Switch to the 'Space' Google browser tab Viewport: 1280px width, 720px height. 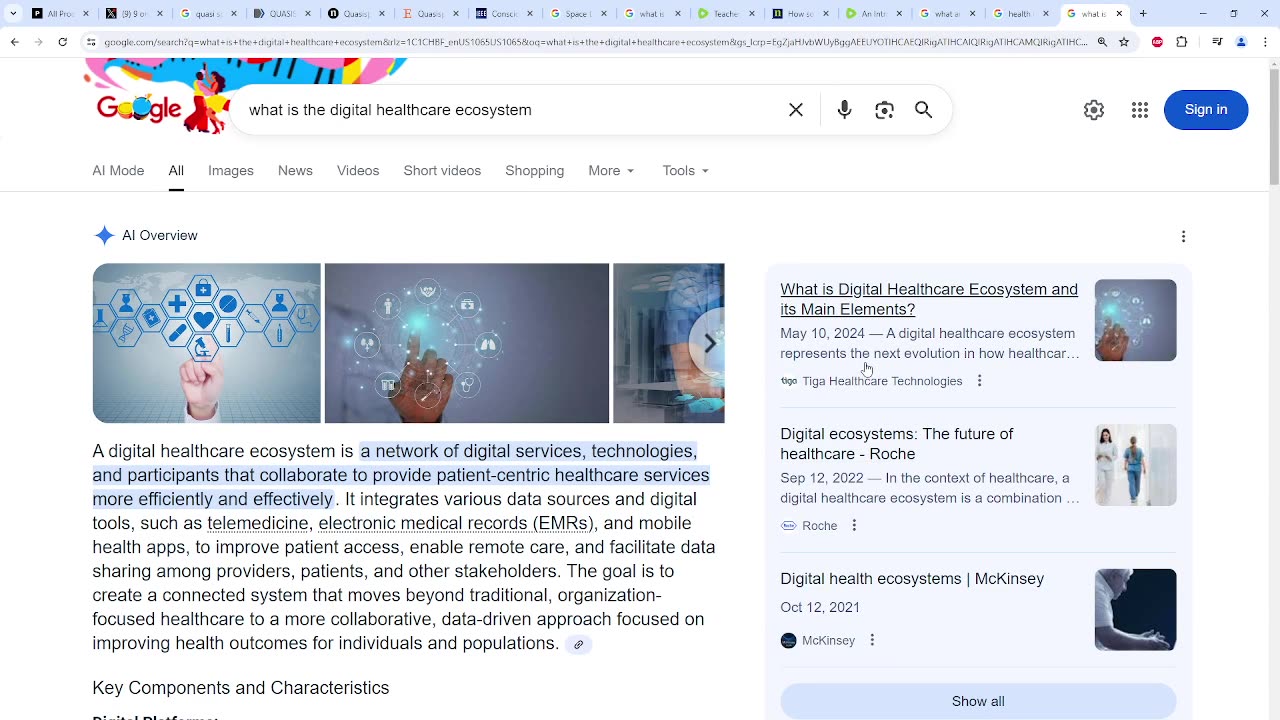(576, 14)
